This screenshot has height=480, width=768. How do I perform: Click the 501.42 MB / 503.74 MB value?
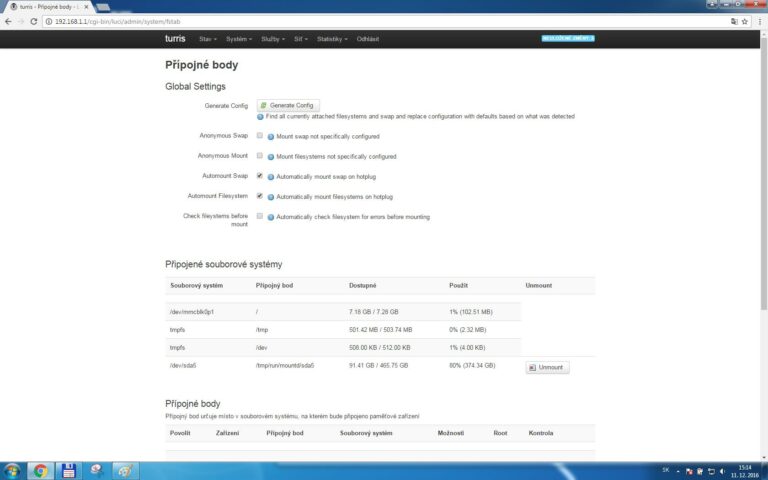pos(380,330)
